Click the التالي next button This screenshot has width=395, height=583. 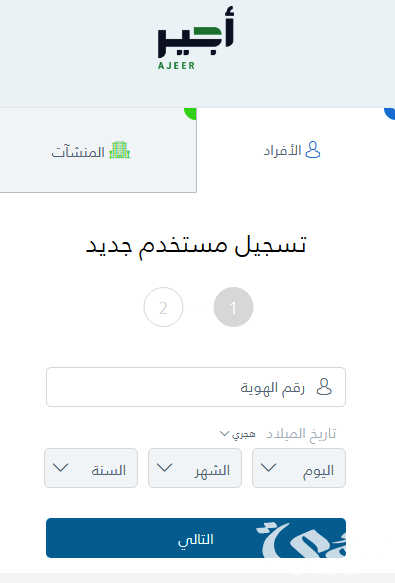click(196, 538)
